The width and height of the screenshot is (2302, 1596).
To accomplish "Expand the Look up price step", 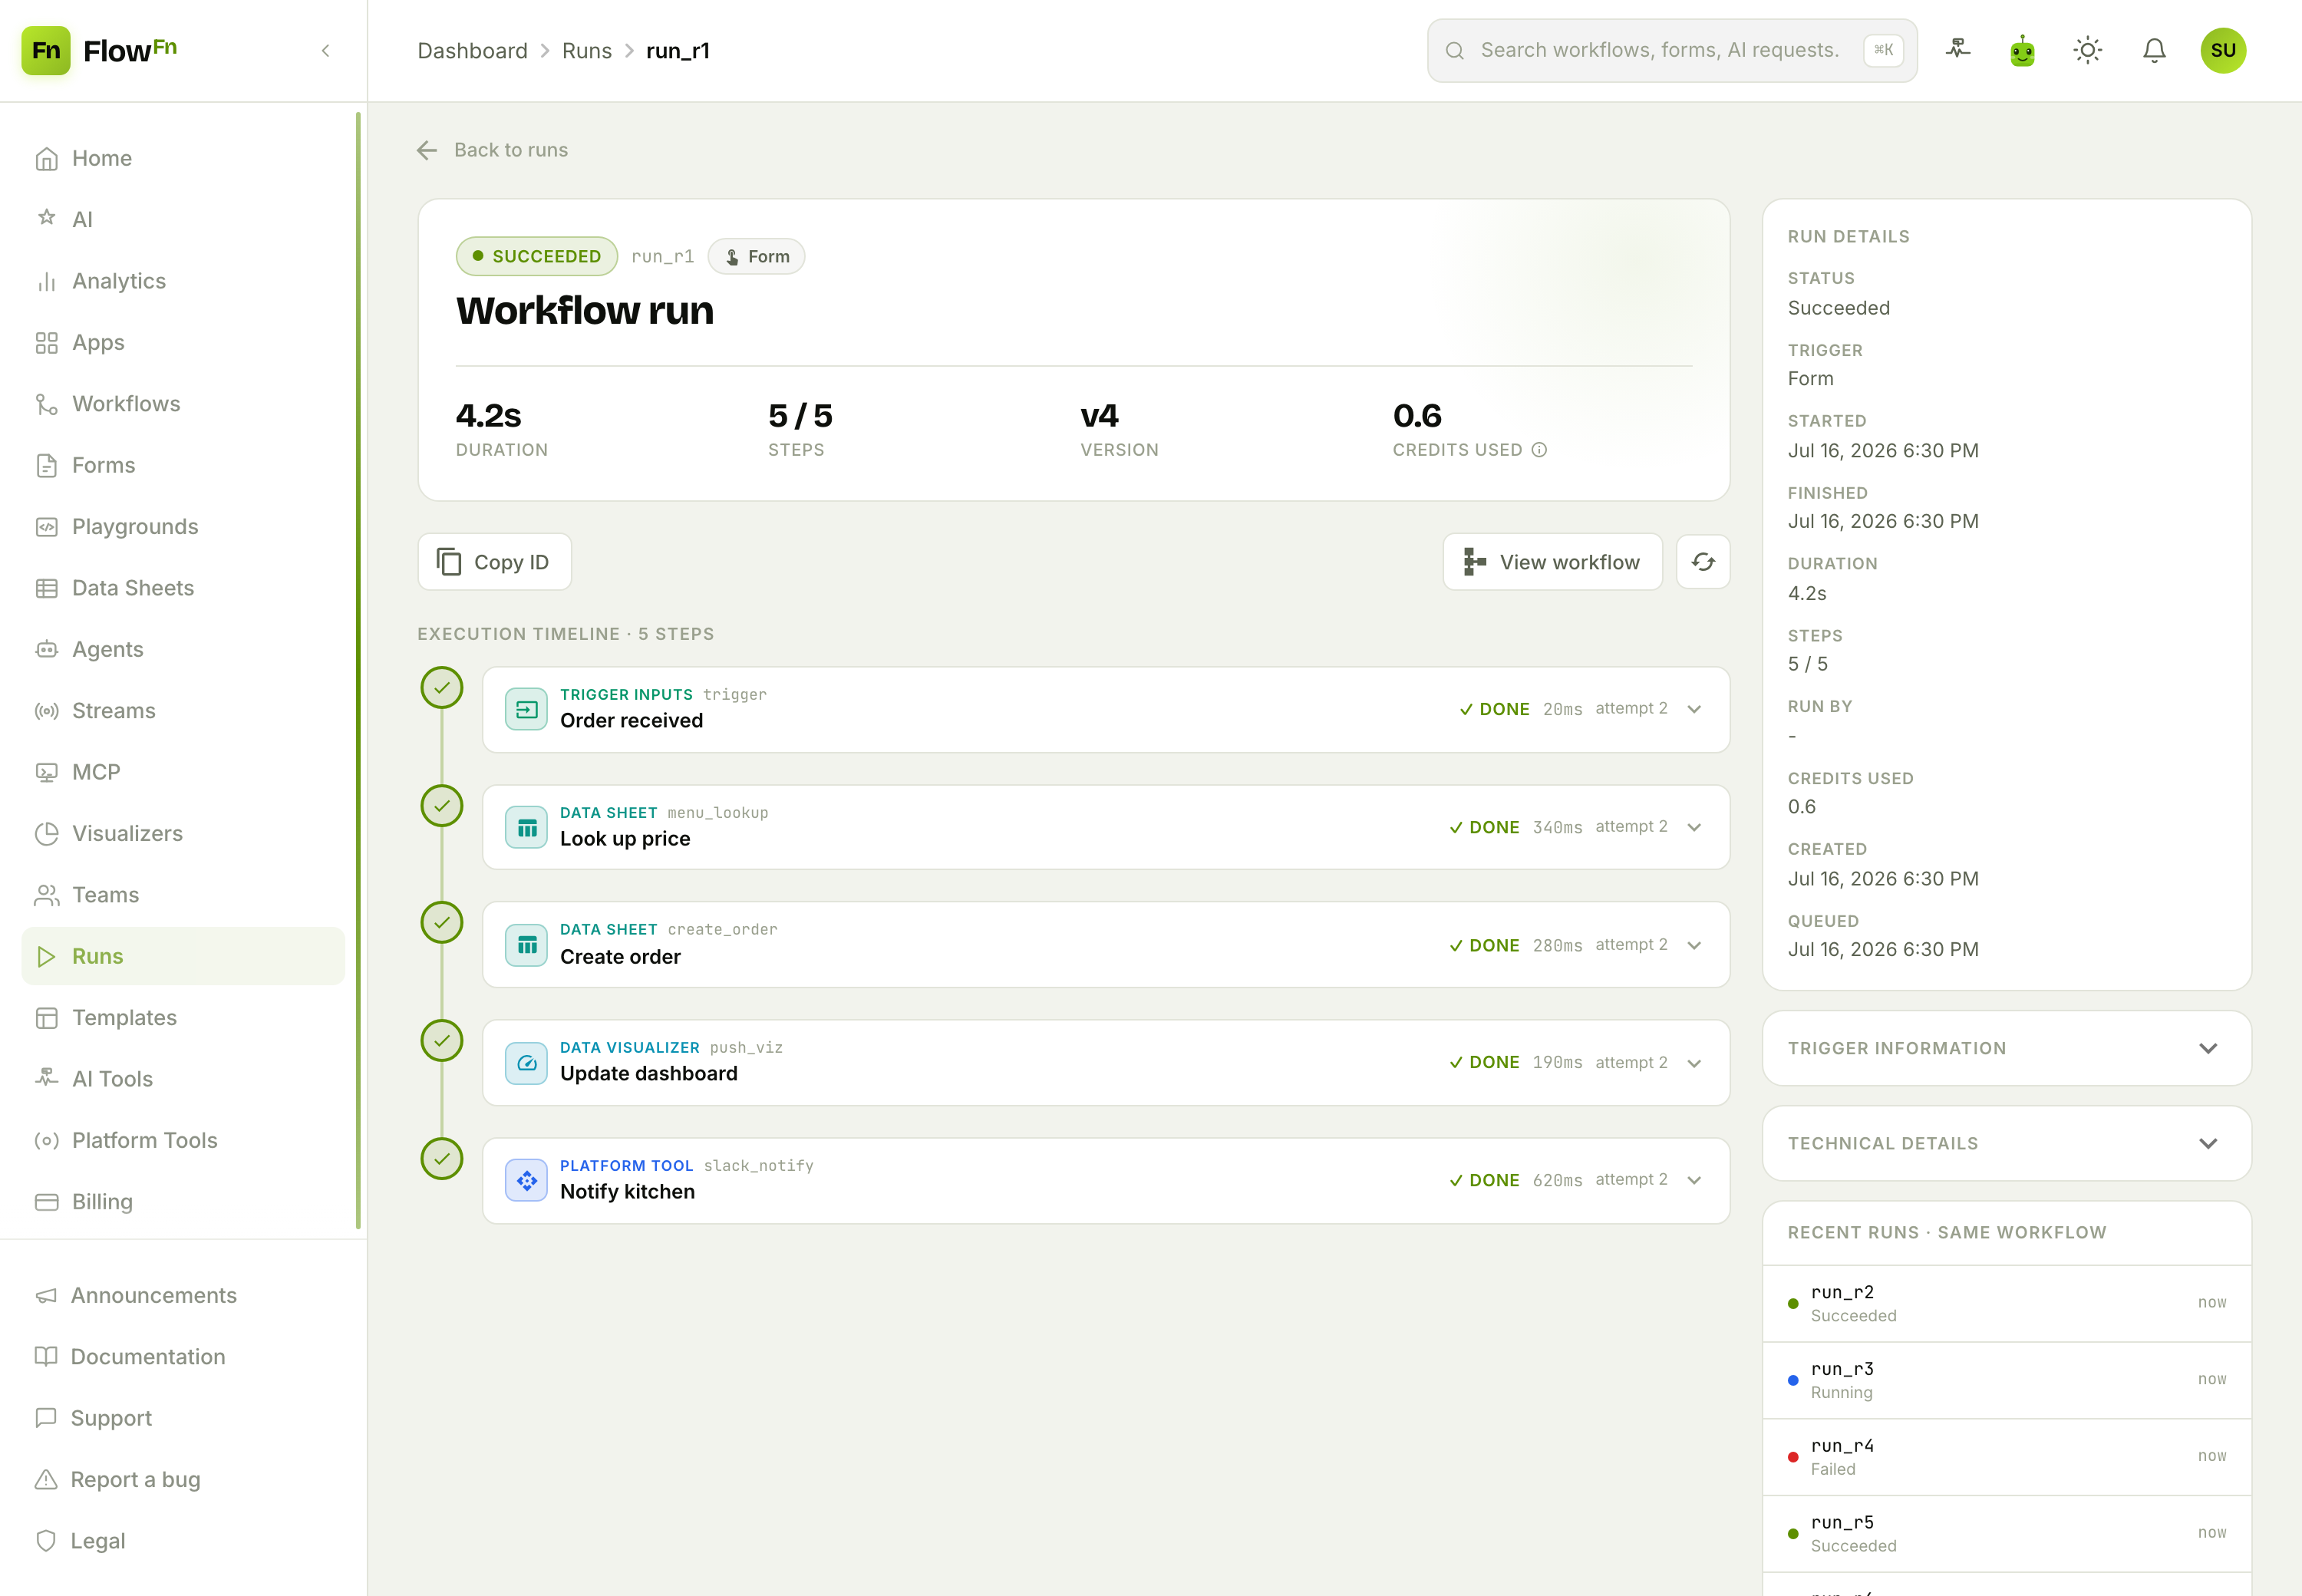I will pyautogui.click(x=1694, y=827).
